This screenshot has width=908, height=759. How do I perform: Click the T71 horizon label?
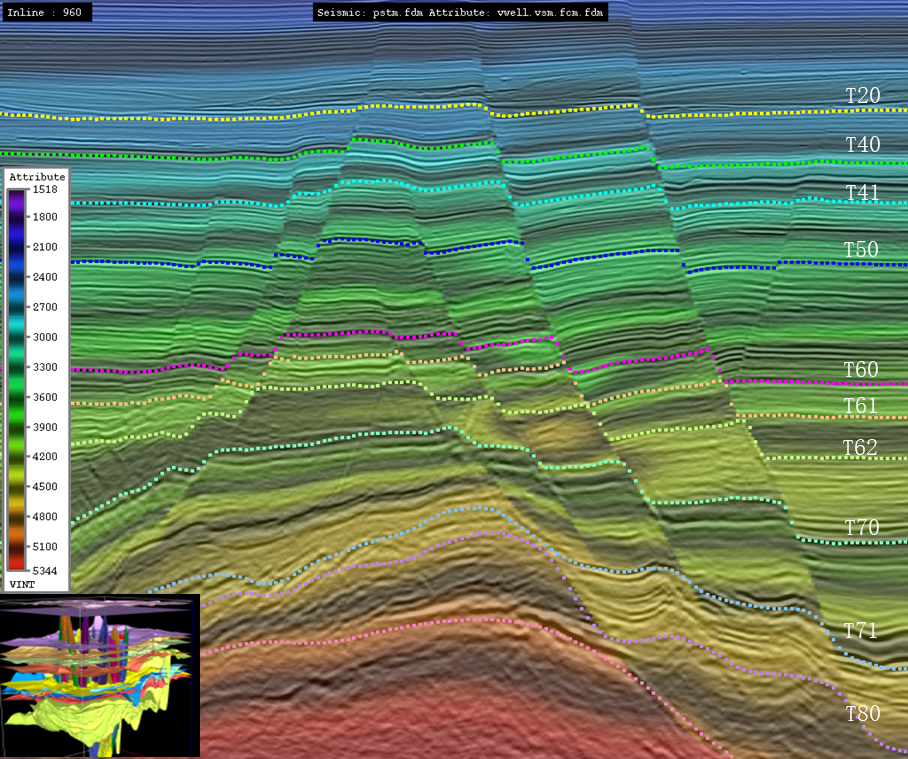point(860,631)
